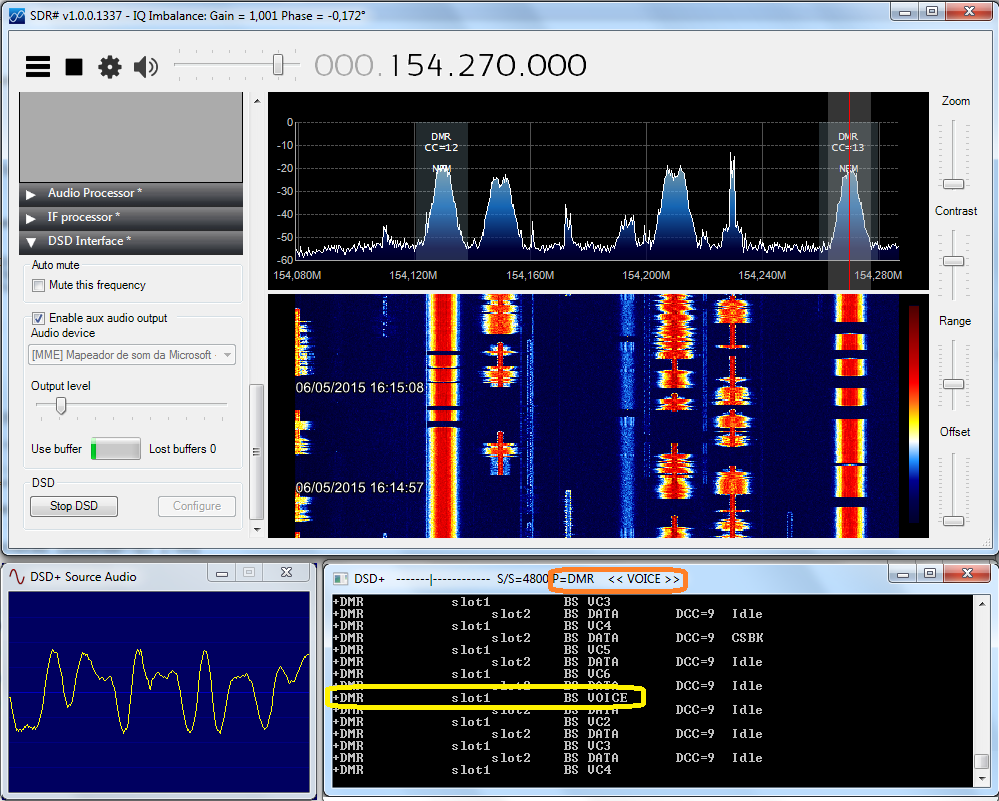Uncheck 'Enable aux audio output'
The height and width of the screenshot is (801, 999).
[x=40, y=318]
